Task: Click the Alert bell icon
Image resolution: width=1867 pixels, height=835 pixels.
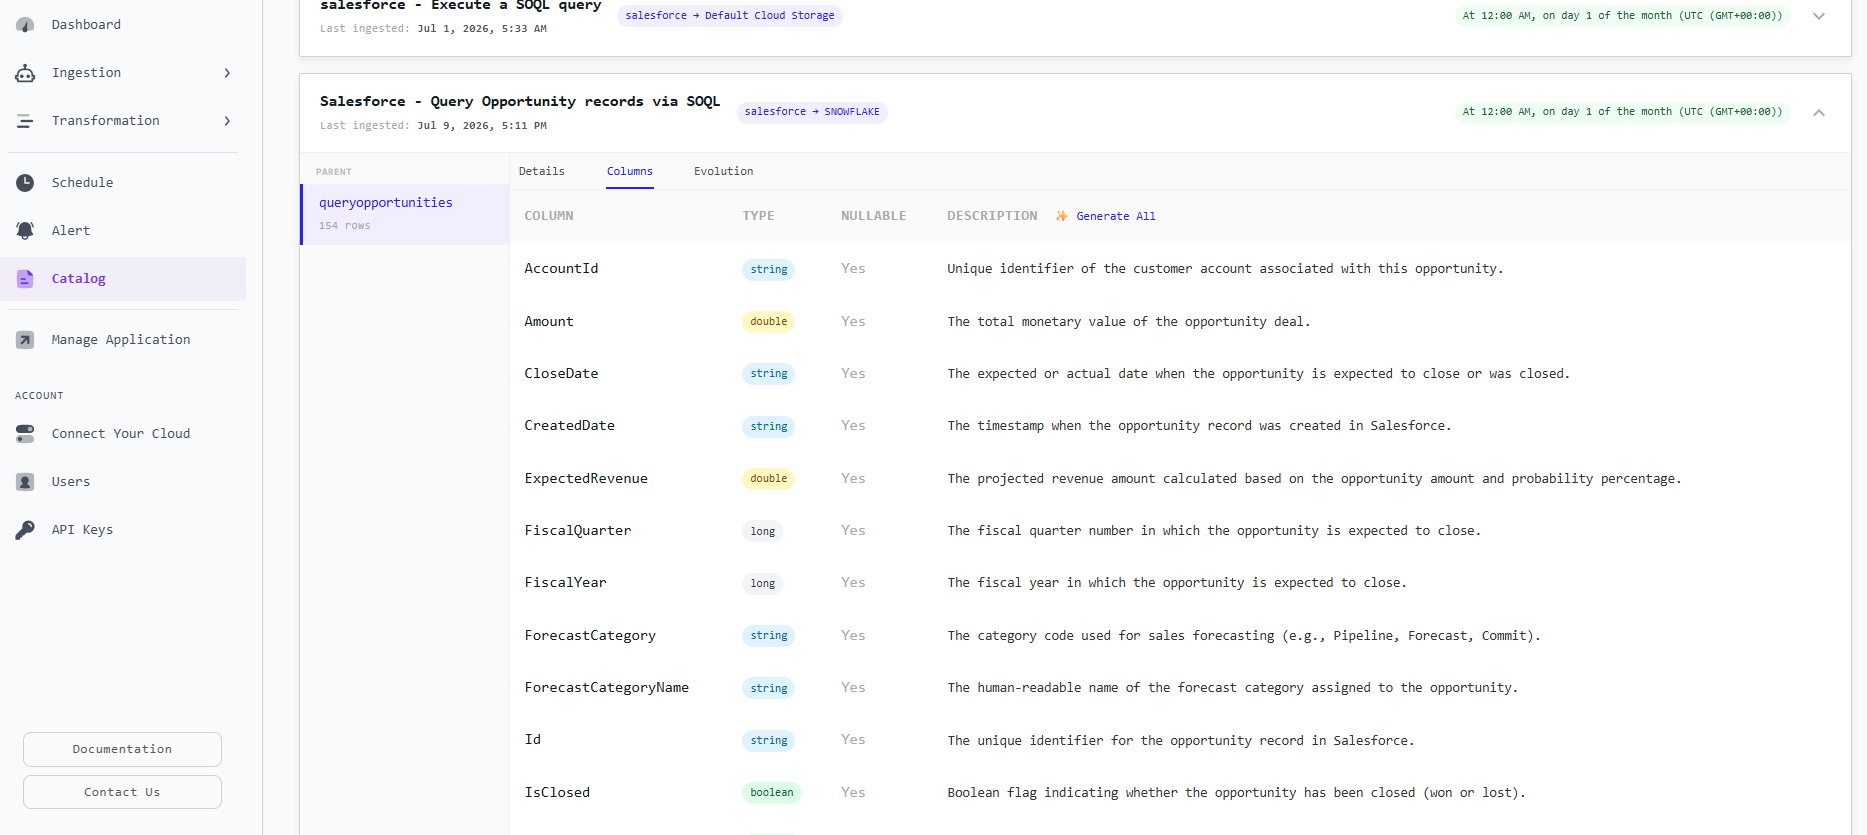Action: pyautogui.click(x=25, y=231)
